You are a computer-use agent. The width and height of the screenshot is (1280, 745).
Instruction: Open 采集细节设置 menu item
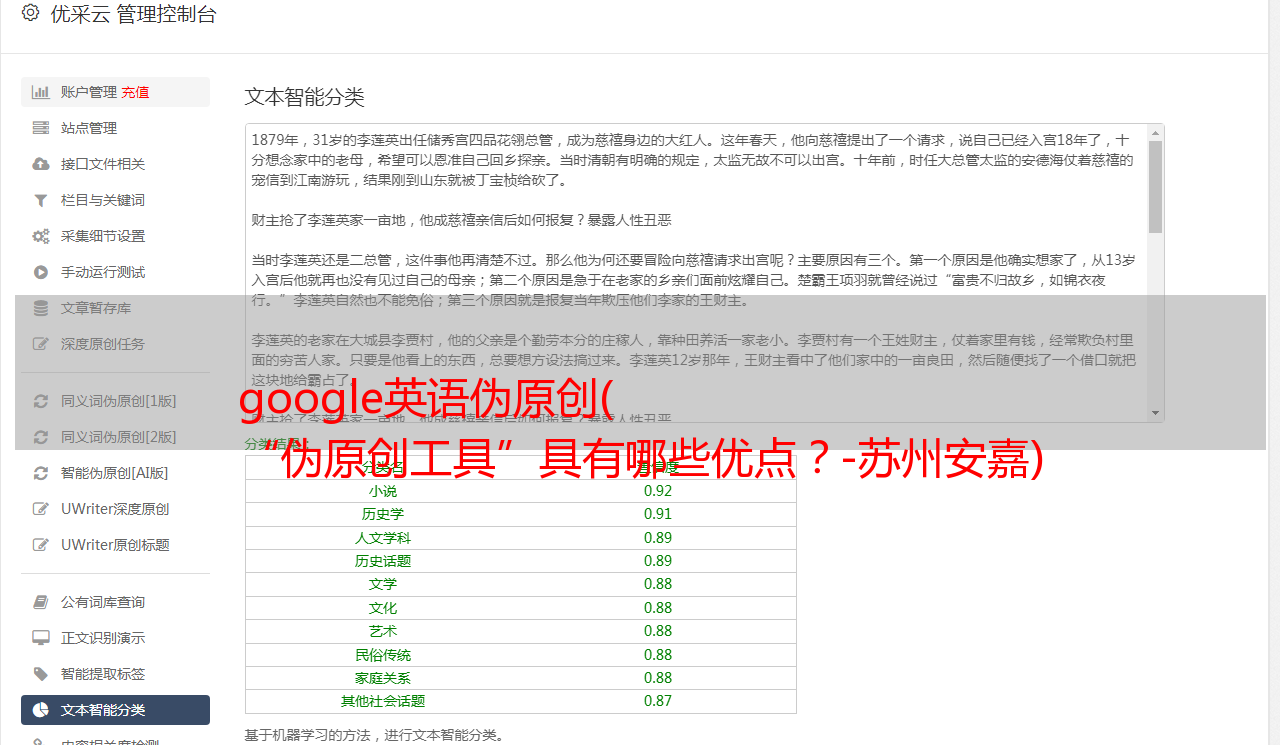115,236
